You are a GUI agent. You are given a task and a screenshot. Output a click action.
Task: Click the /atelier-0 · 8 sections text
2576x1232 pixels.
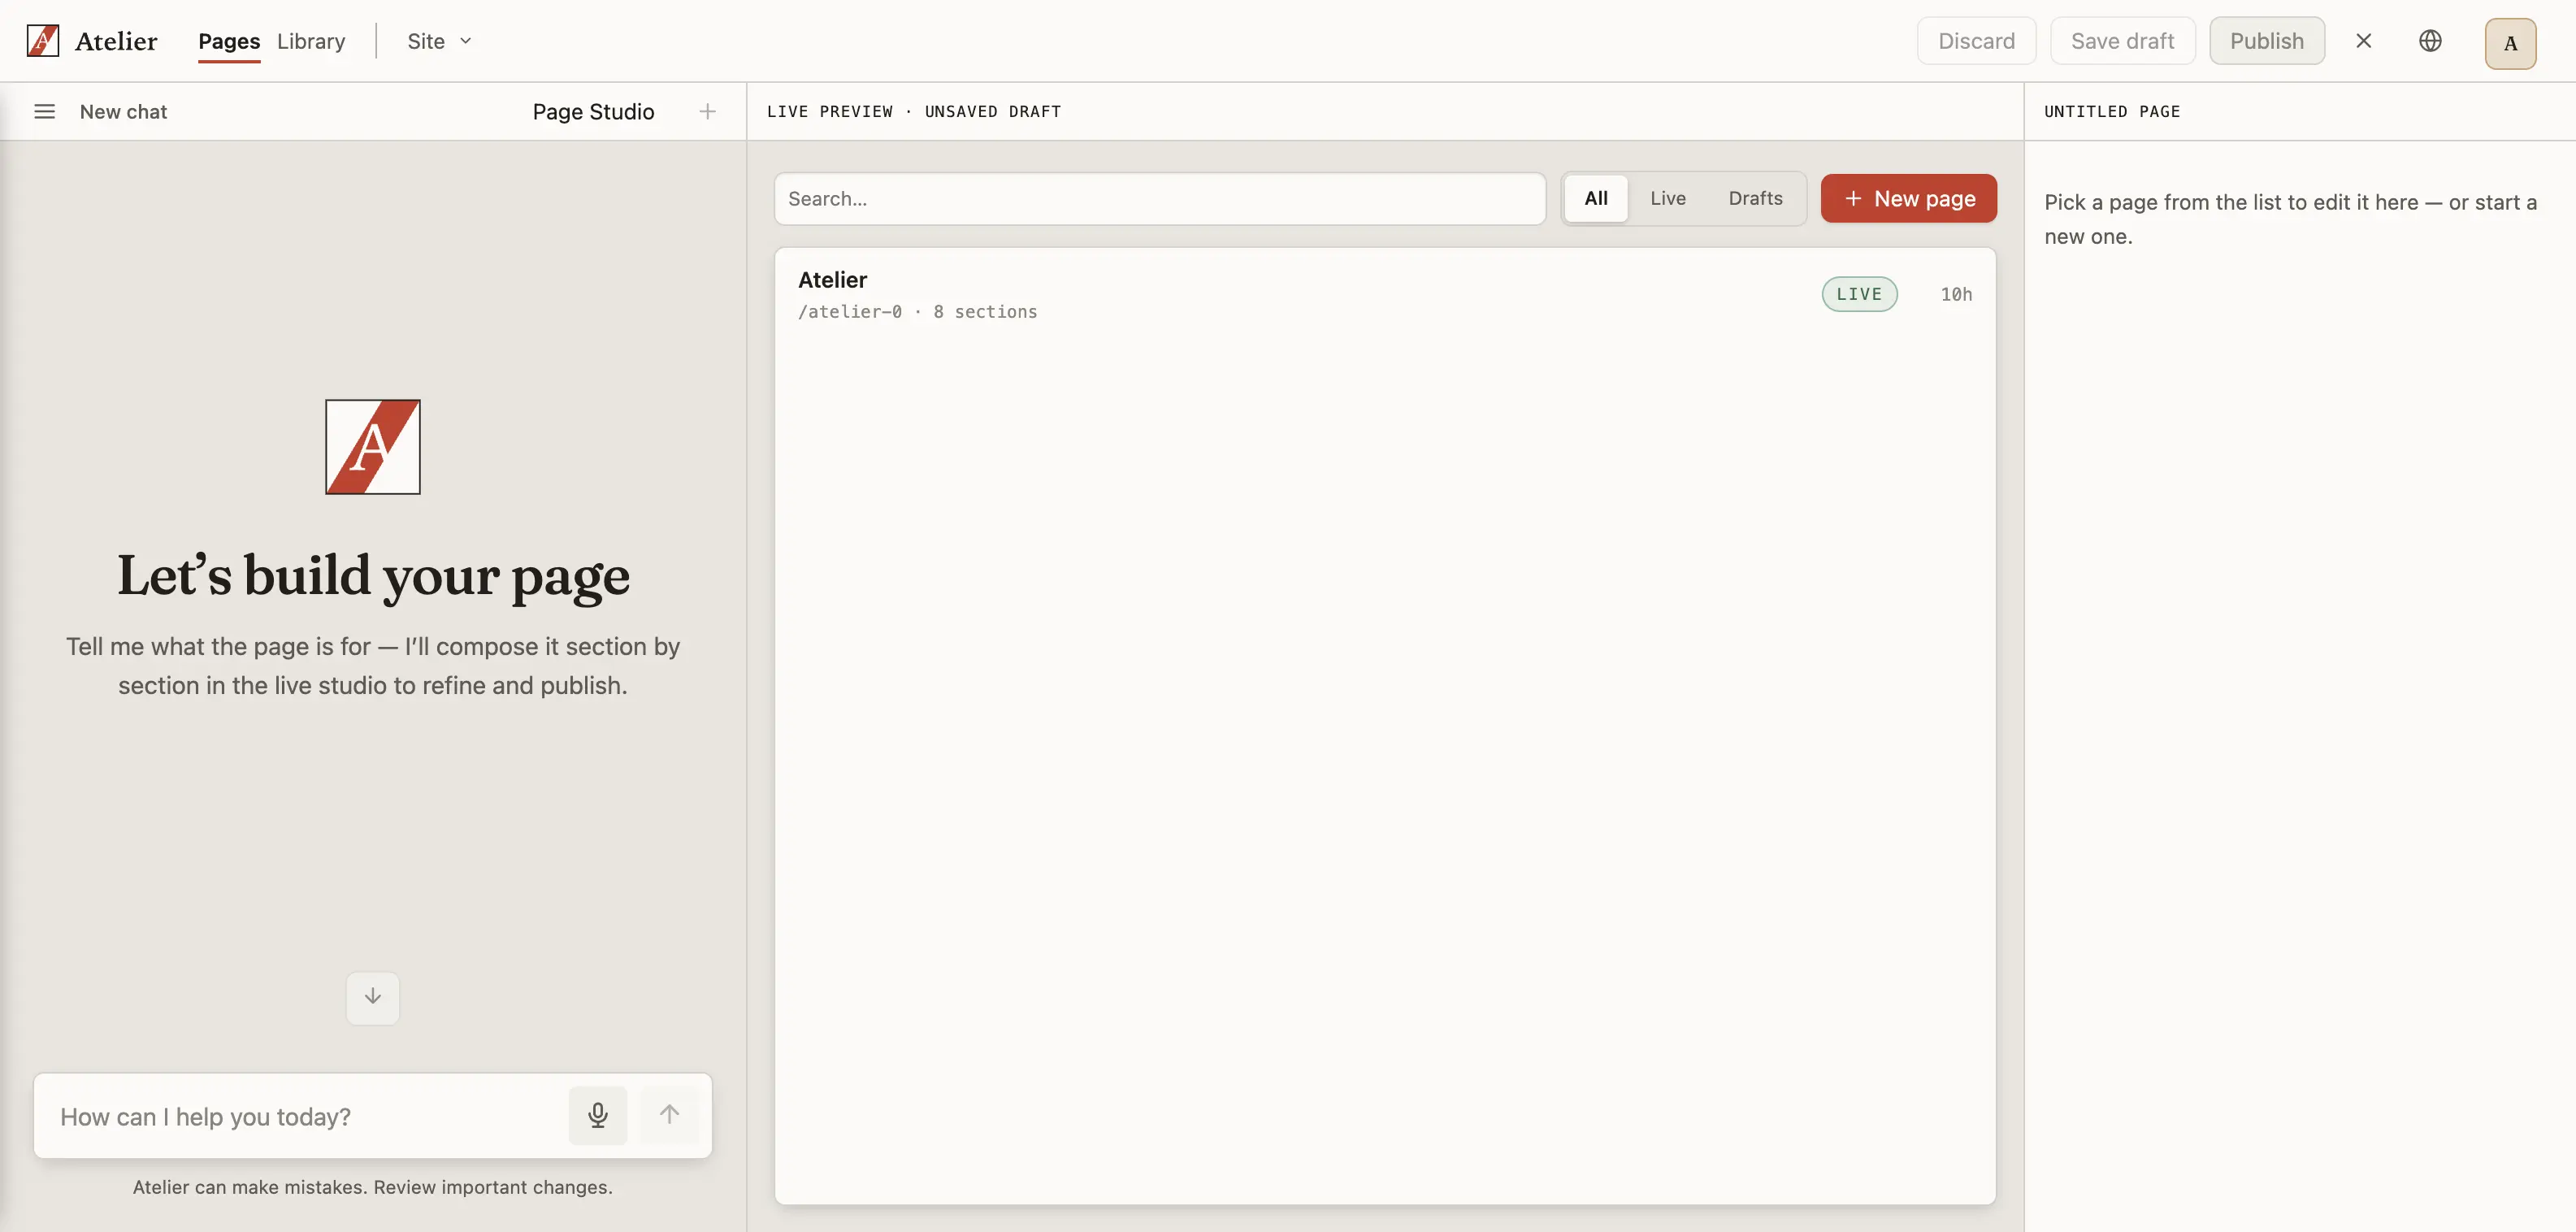pyautogui.click(x=917, y=312)
